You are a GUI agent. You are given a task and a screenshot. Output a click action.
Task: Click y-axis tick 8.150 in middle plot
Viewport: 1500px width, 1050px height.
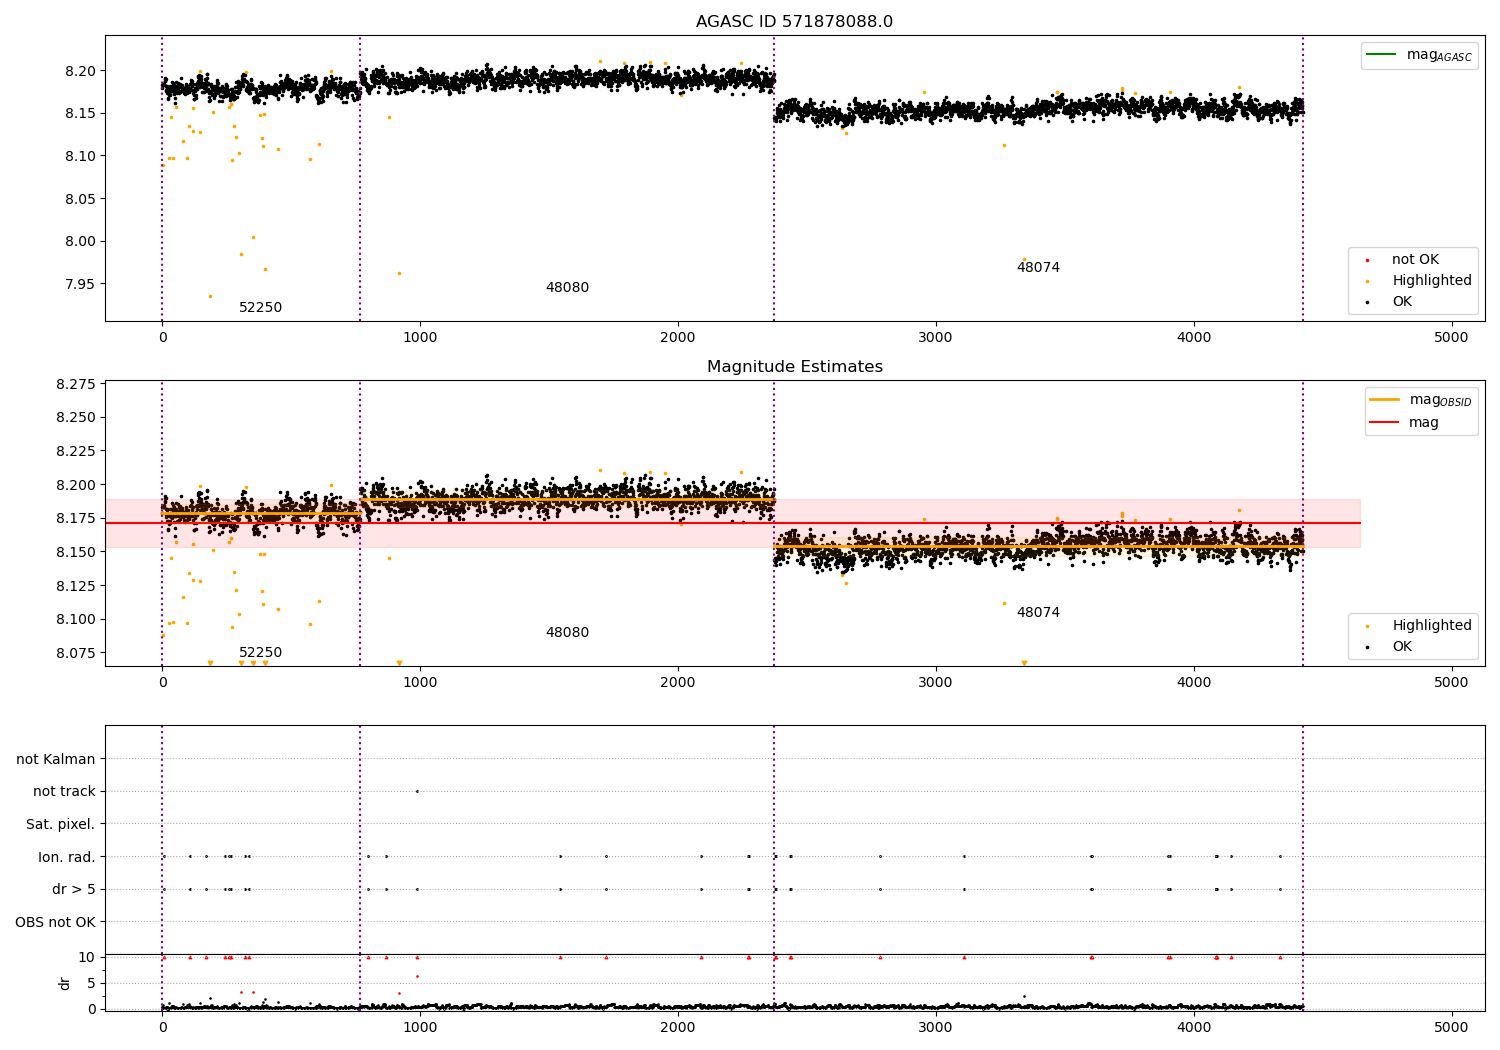click(x=77, y=552)
